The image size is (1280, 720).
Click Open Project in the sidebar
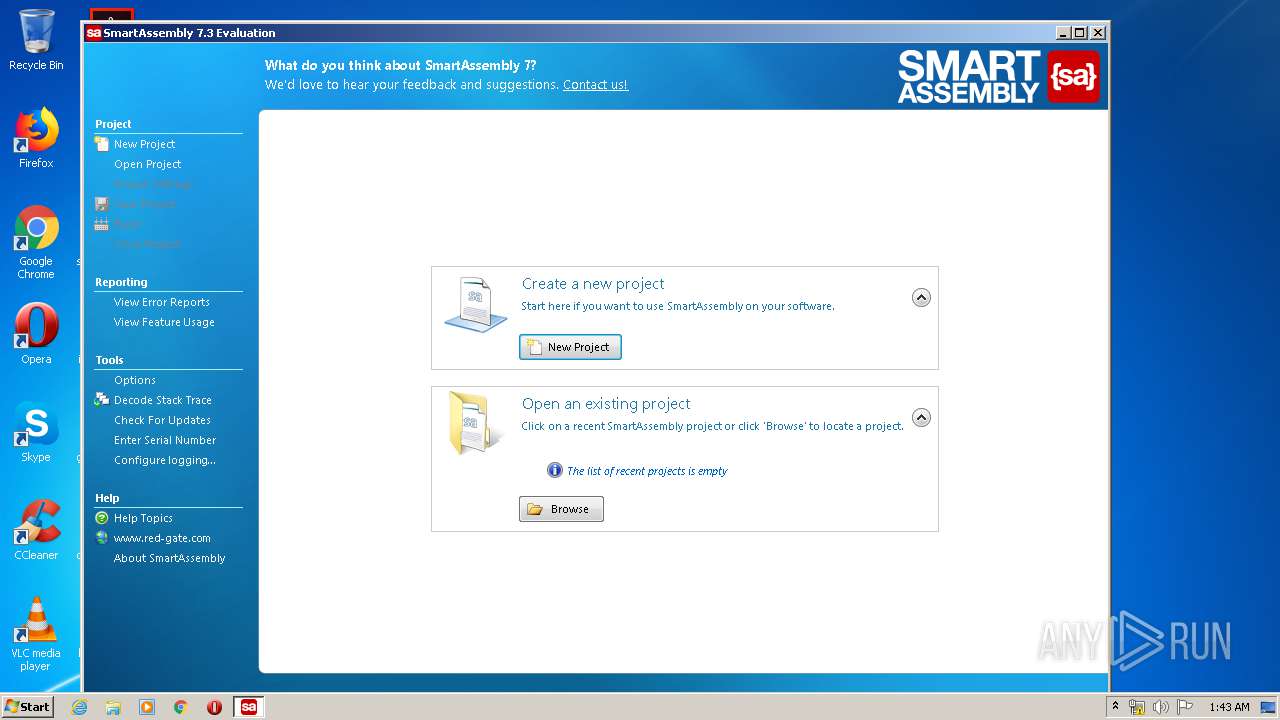click(147, 164)
